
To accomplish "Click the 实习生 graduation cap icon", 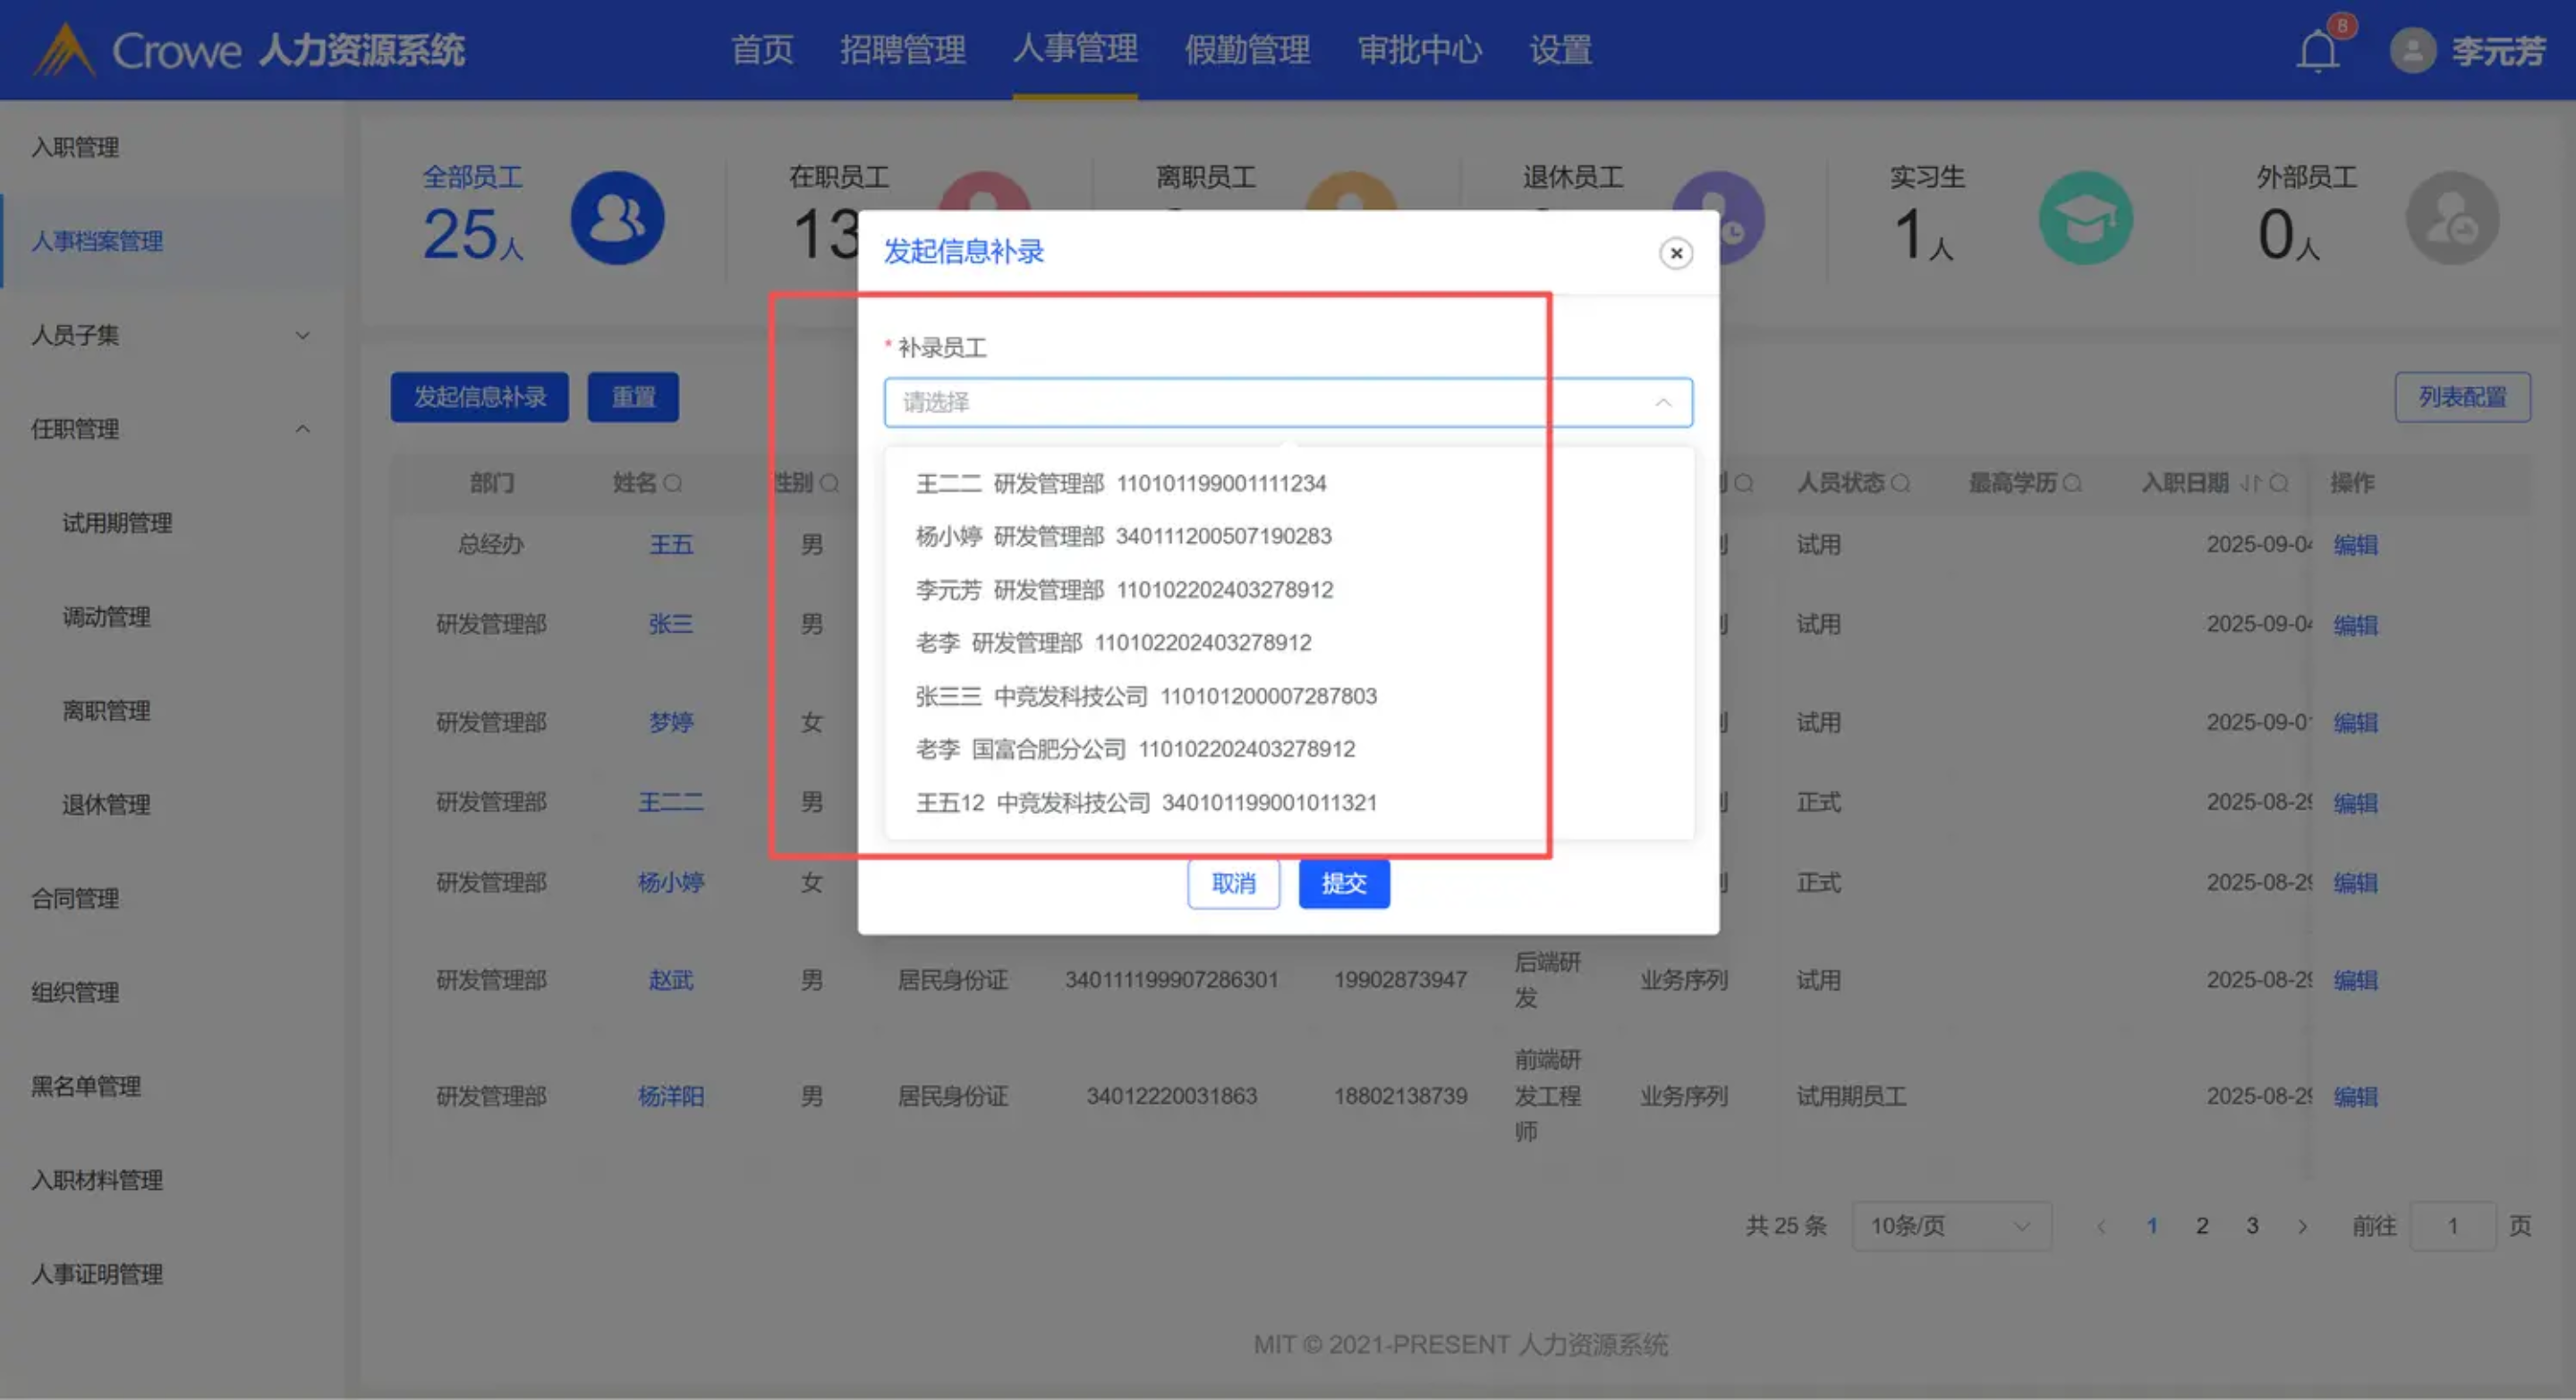I will pyautogui.click(x=2085, y=218).
